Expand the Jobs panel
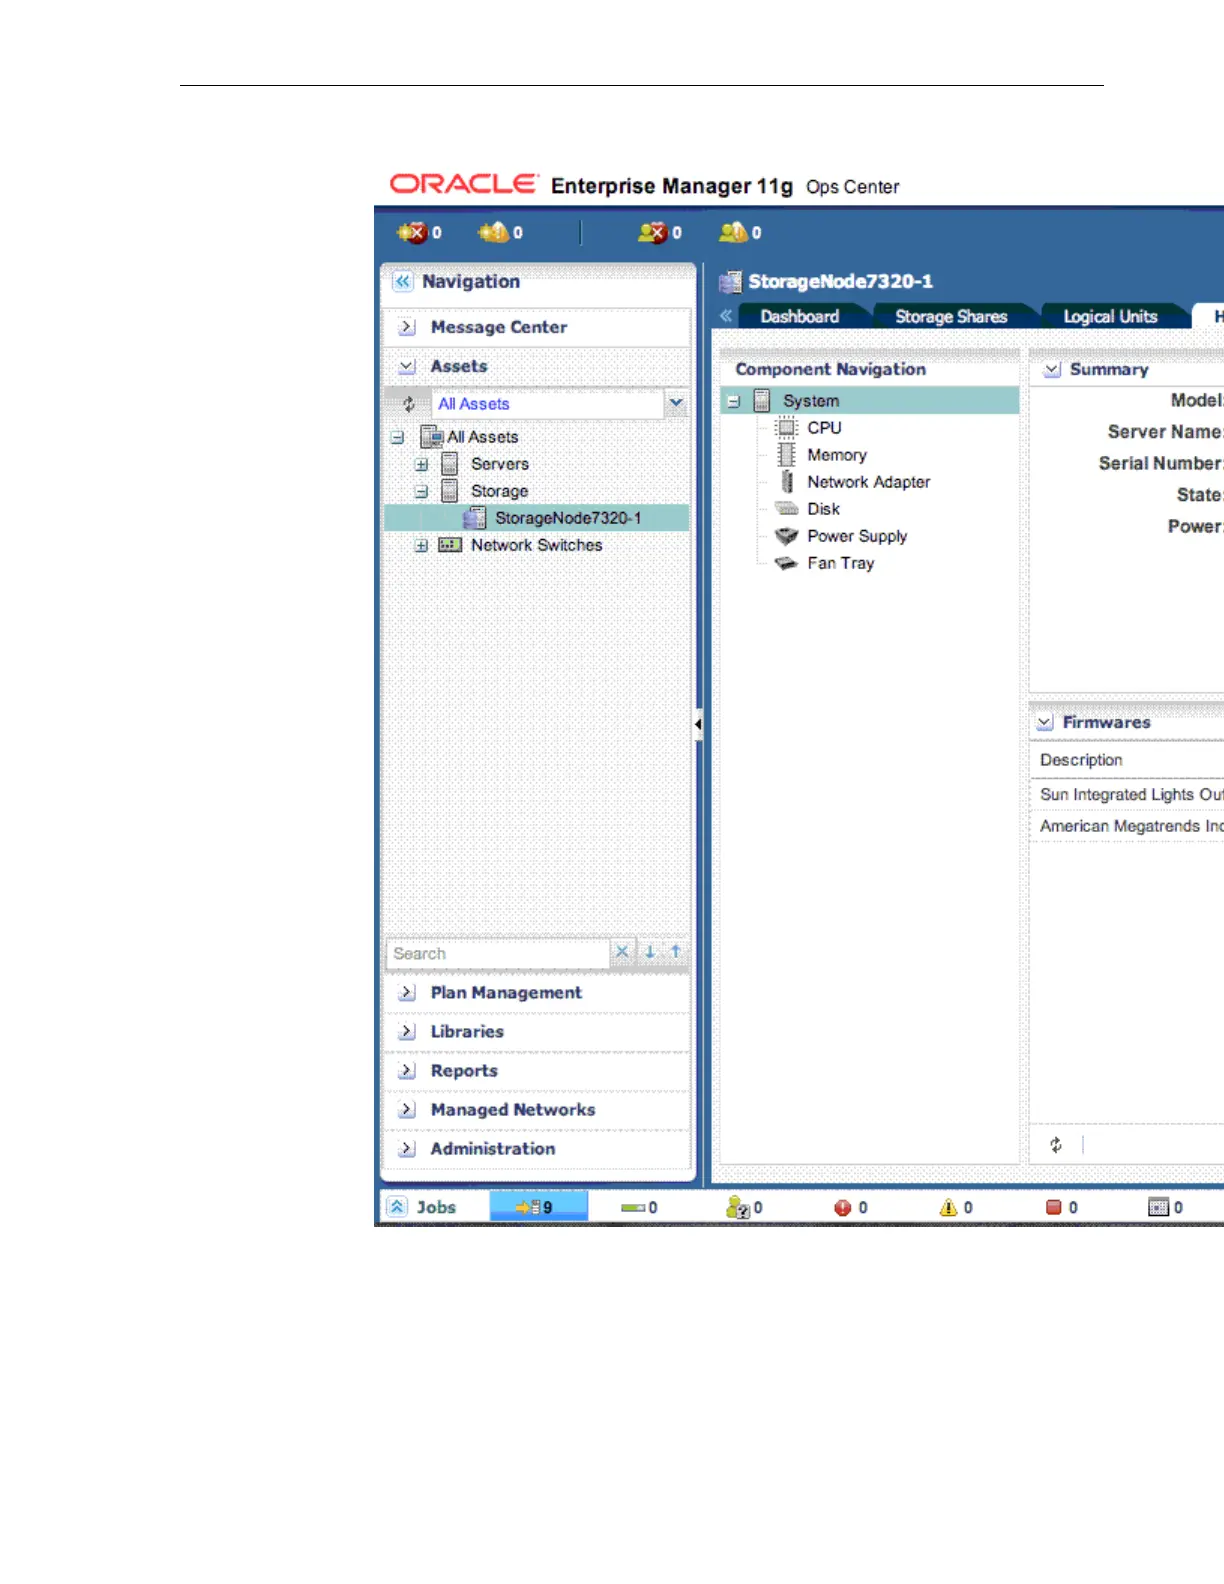 pos(397,1207)
